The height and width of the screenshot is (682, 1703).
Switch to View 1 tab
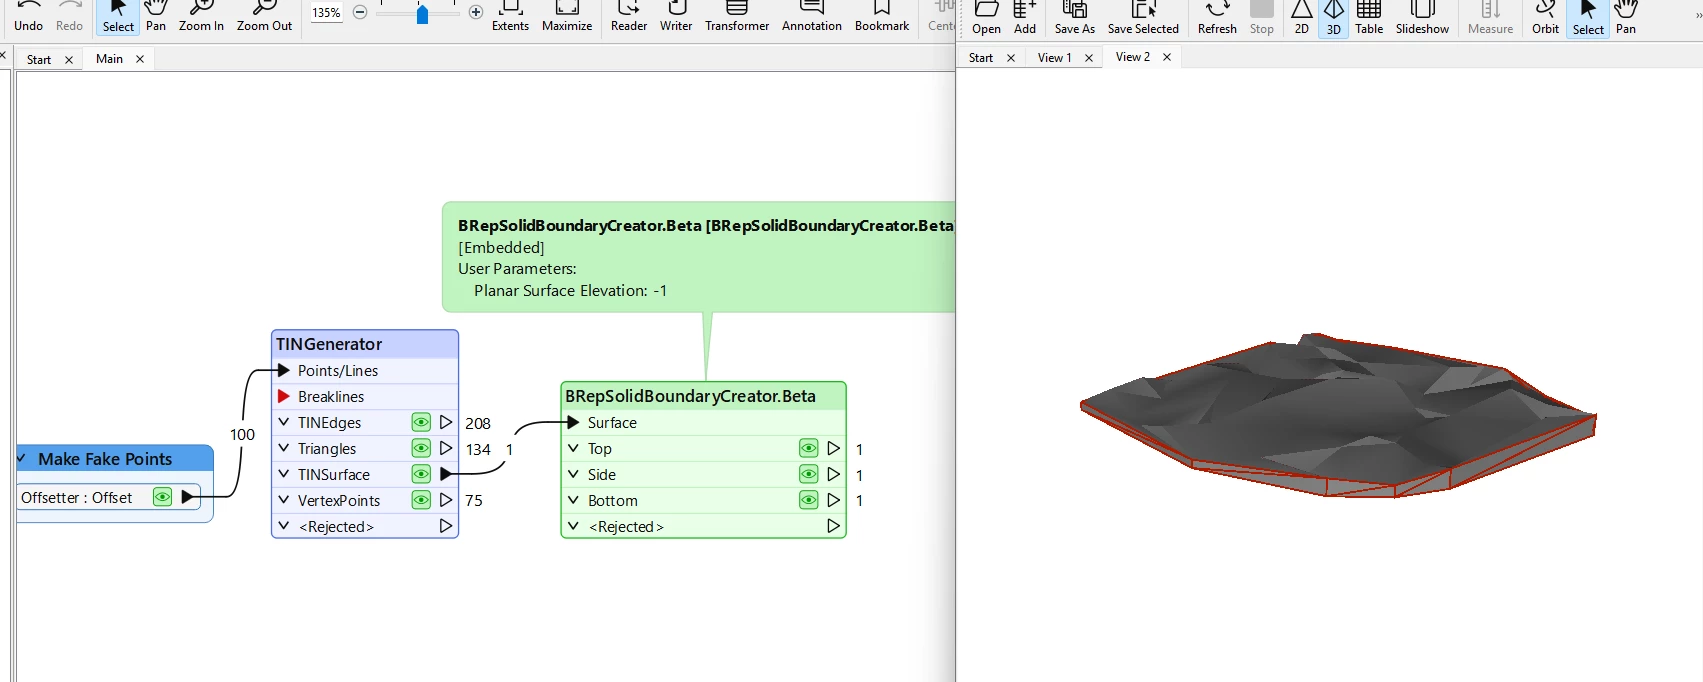[1054, 58]
